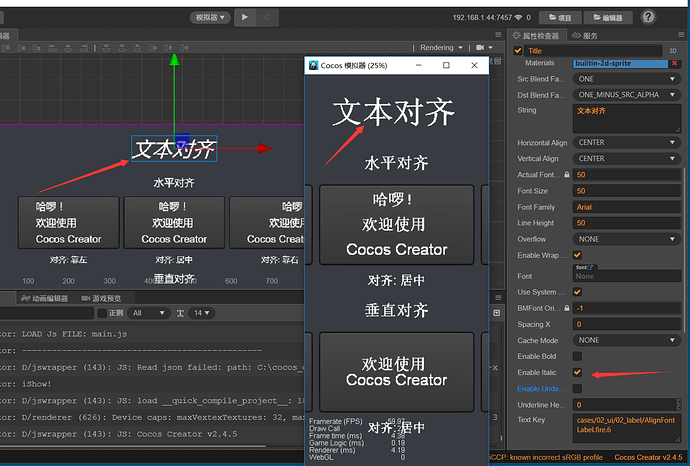Open Horizontal Align CENTER dropdown
The image size is (690, 466).
tap(627, 143)
